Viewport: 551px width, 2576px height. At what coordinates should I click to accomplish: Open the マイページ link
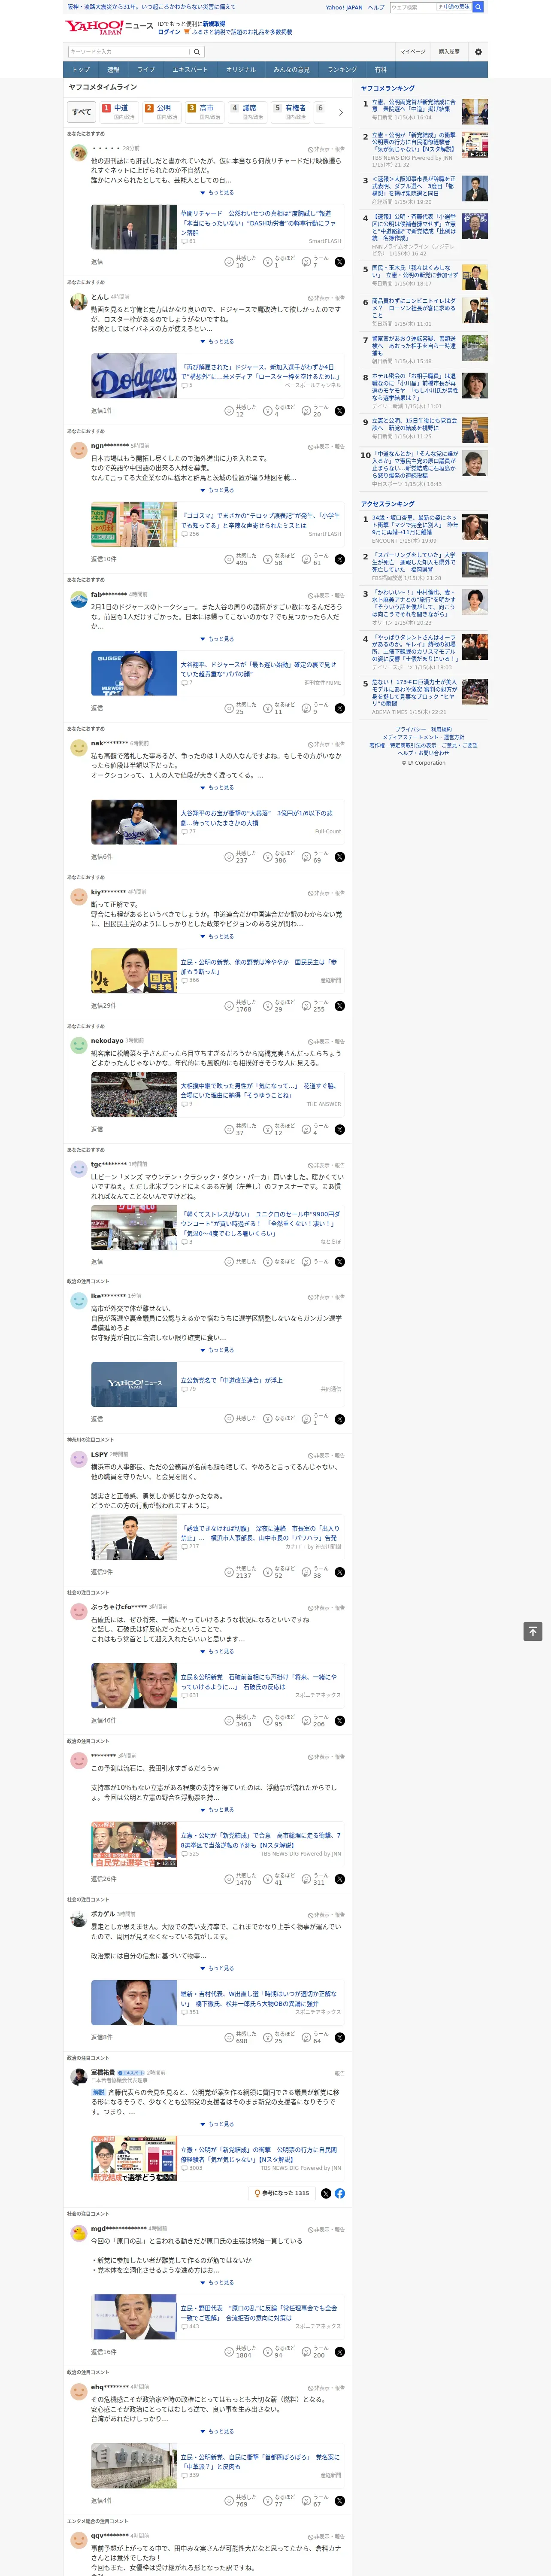click(413, 52)
